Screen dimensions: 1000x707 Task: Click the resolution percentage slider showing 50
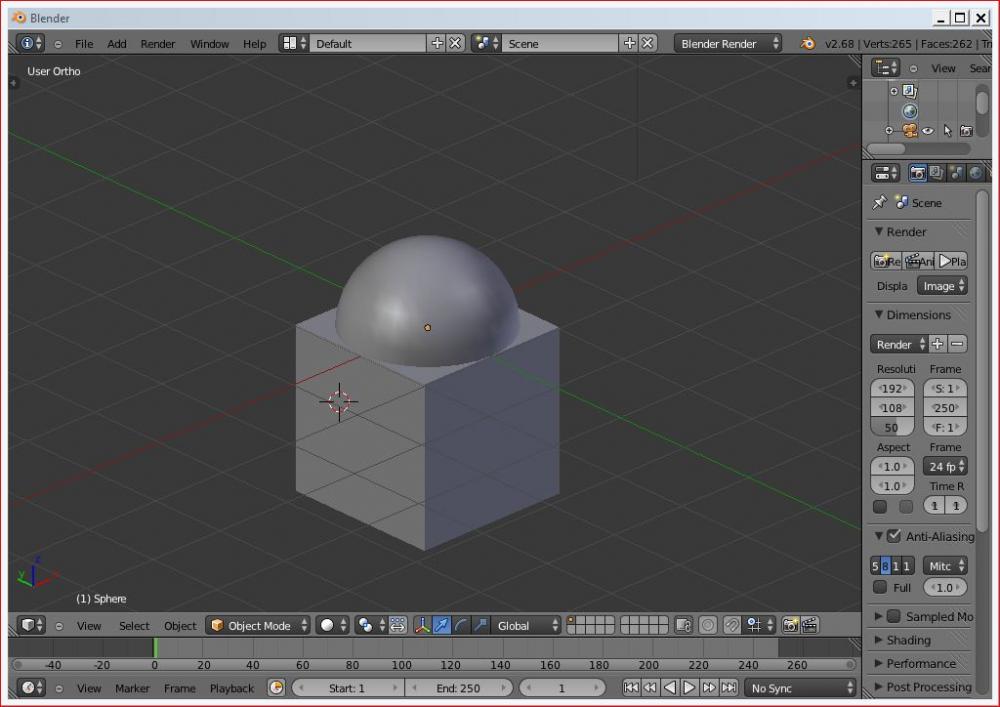[x=891, y=427]
